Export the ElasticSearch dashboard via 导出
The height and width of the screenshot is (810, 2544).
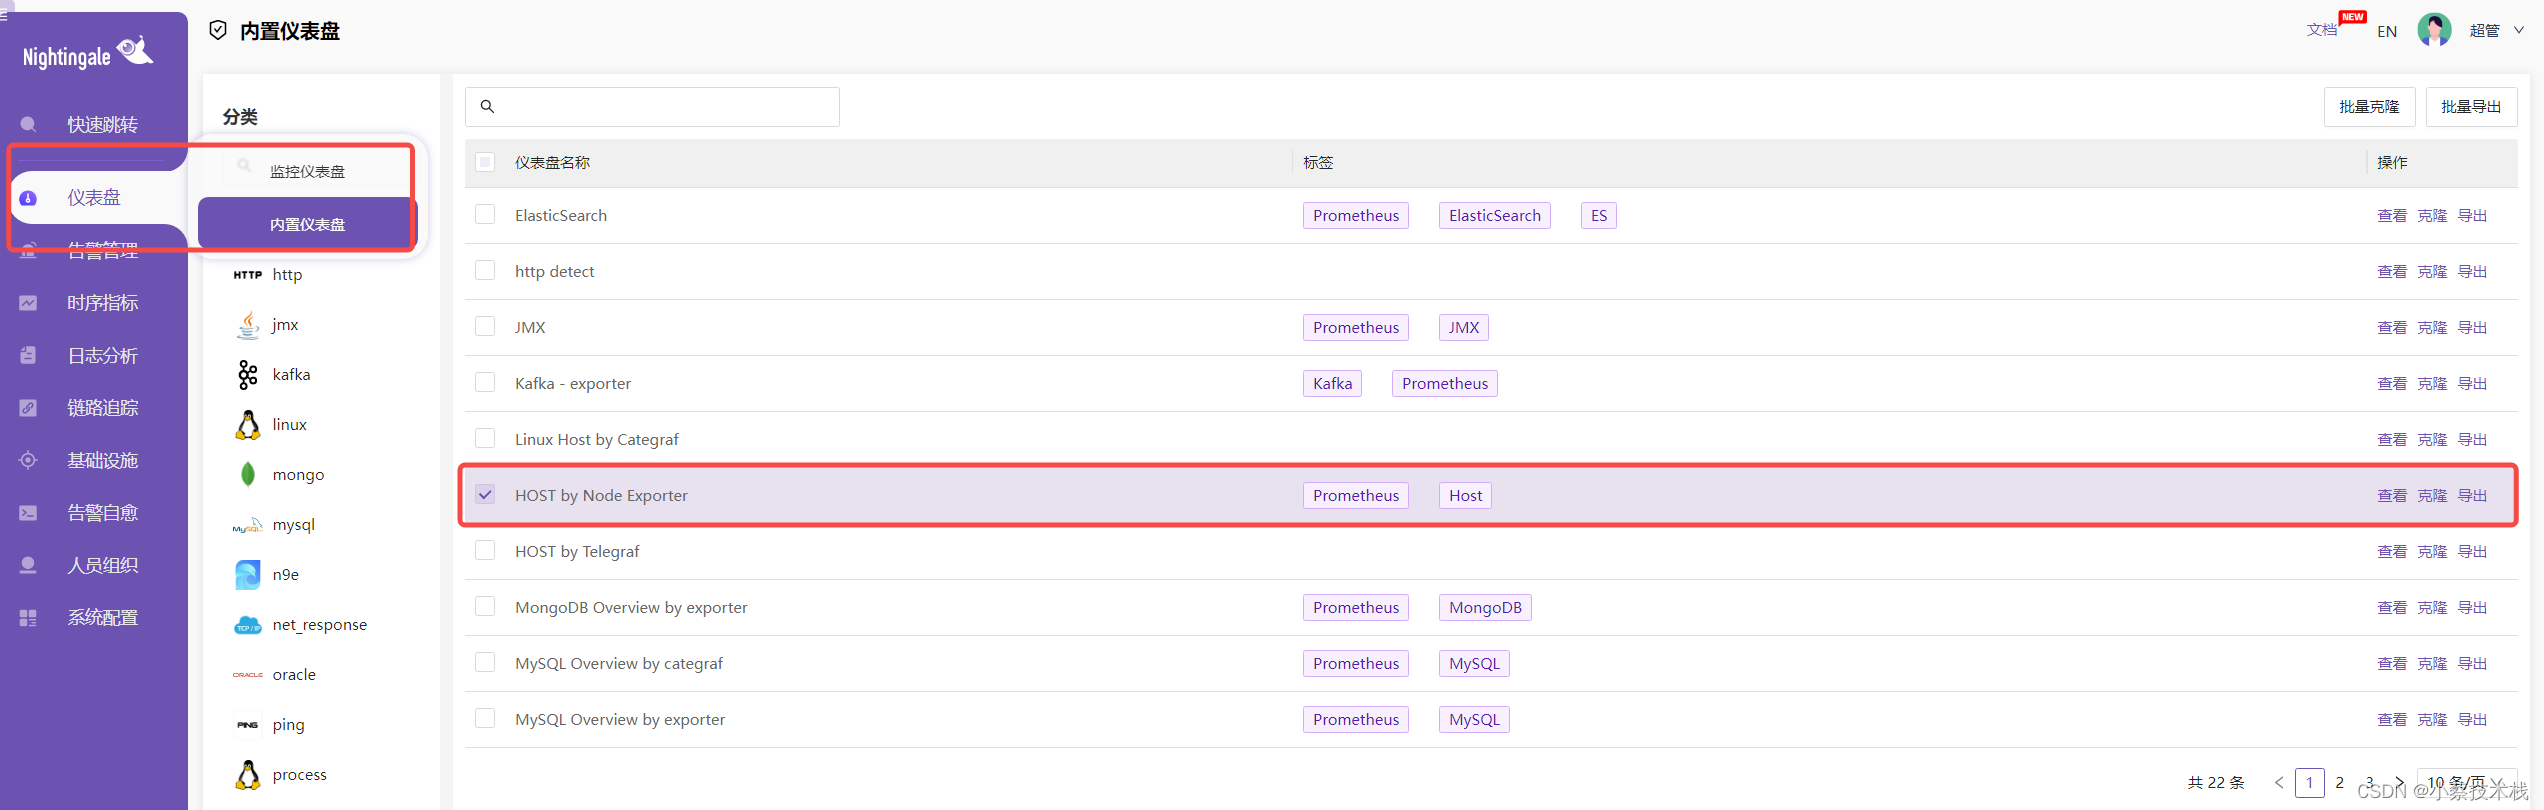point(2472,216)
